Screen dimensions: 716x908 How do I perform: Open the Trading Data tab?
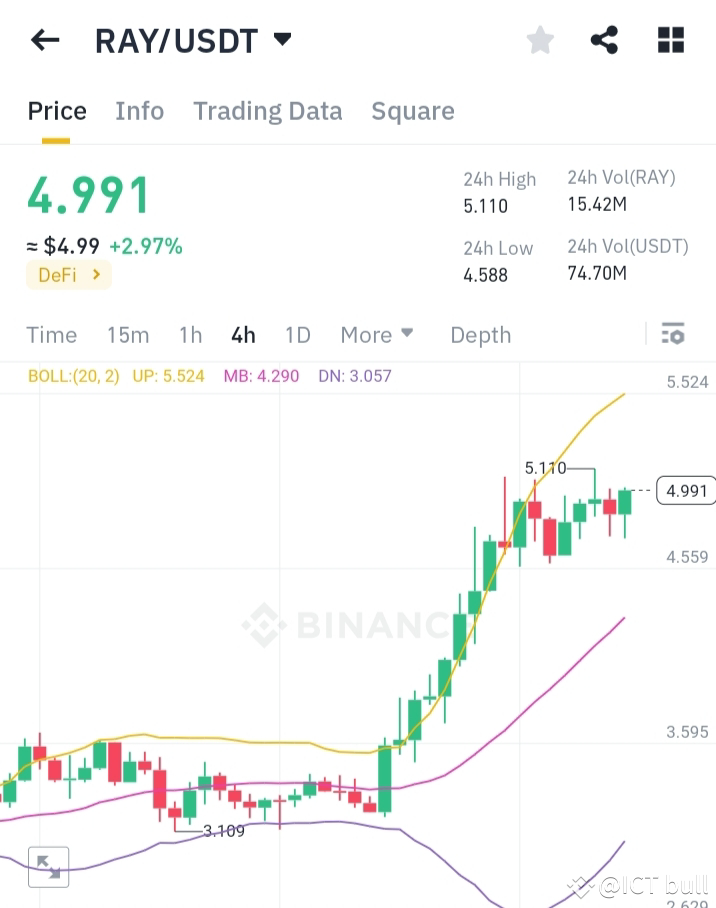267,111
